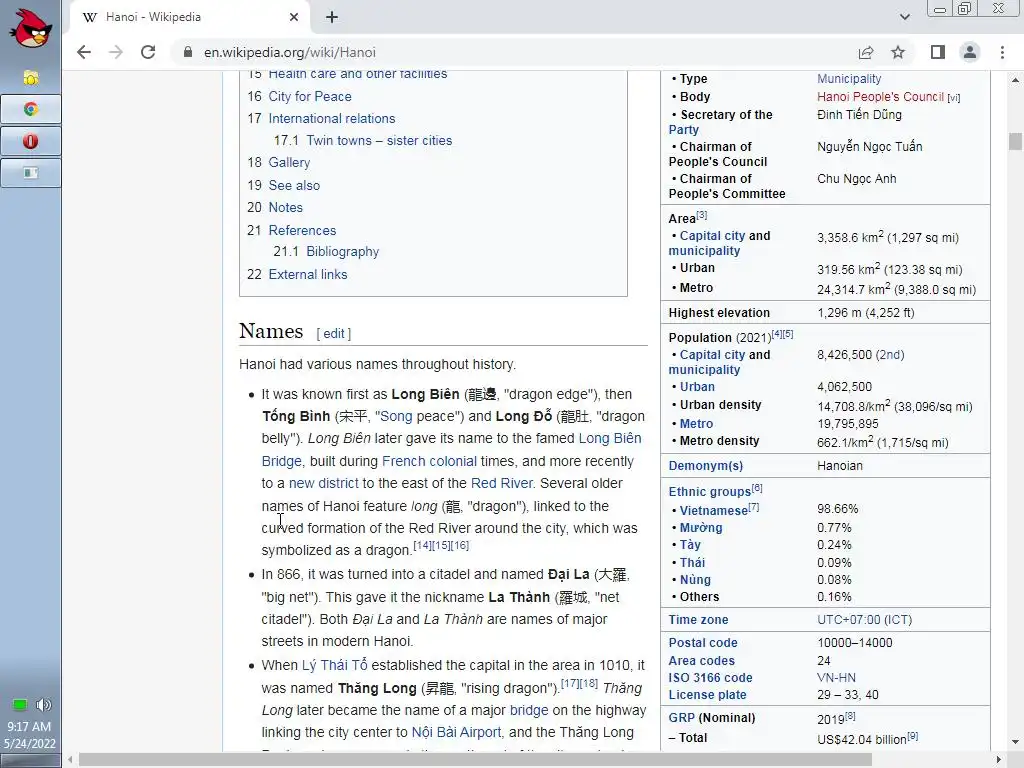Viewport: 1024px width, 768px height.
Task: Jump to References section
Action: (302, 231)
